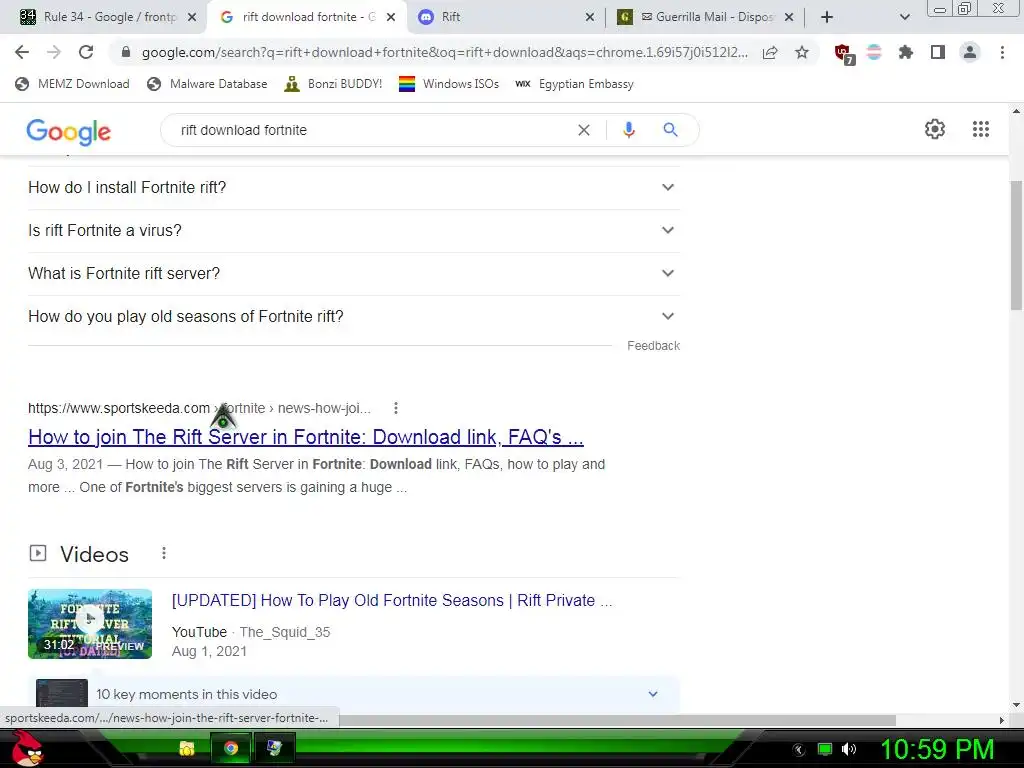1024x768 pixels.
Task: Click the green monitor tray icon
Action: (825, 749)
